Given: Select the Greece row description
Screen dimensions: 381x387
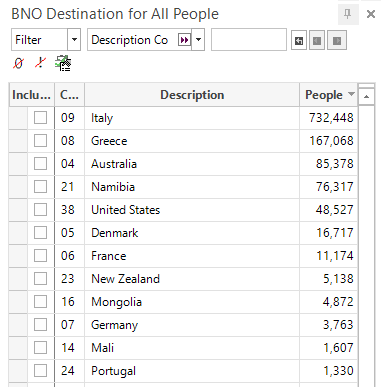Looking at the screenshot, I should point(109,141).
